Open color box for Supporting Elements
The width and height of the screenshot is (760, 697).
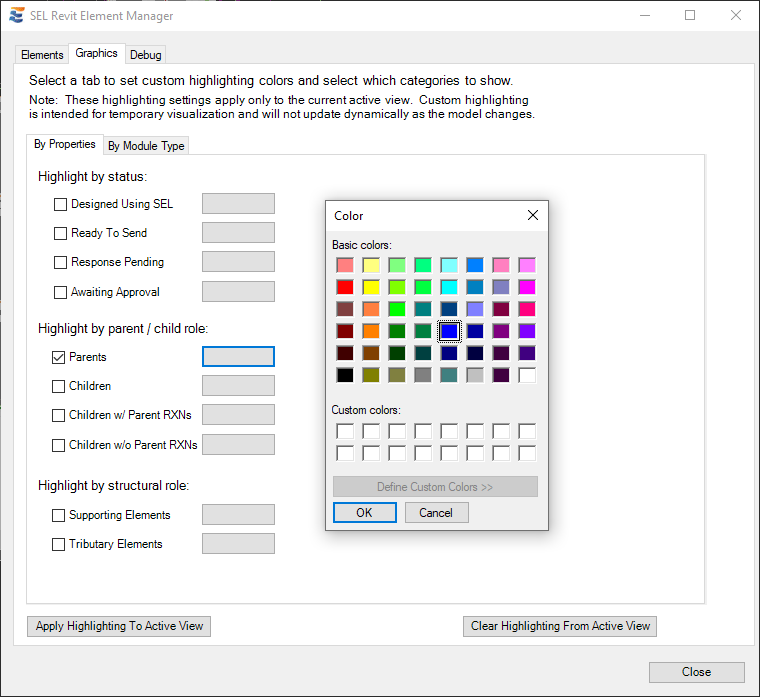pos(238,515)
